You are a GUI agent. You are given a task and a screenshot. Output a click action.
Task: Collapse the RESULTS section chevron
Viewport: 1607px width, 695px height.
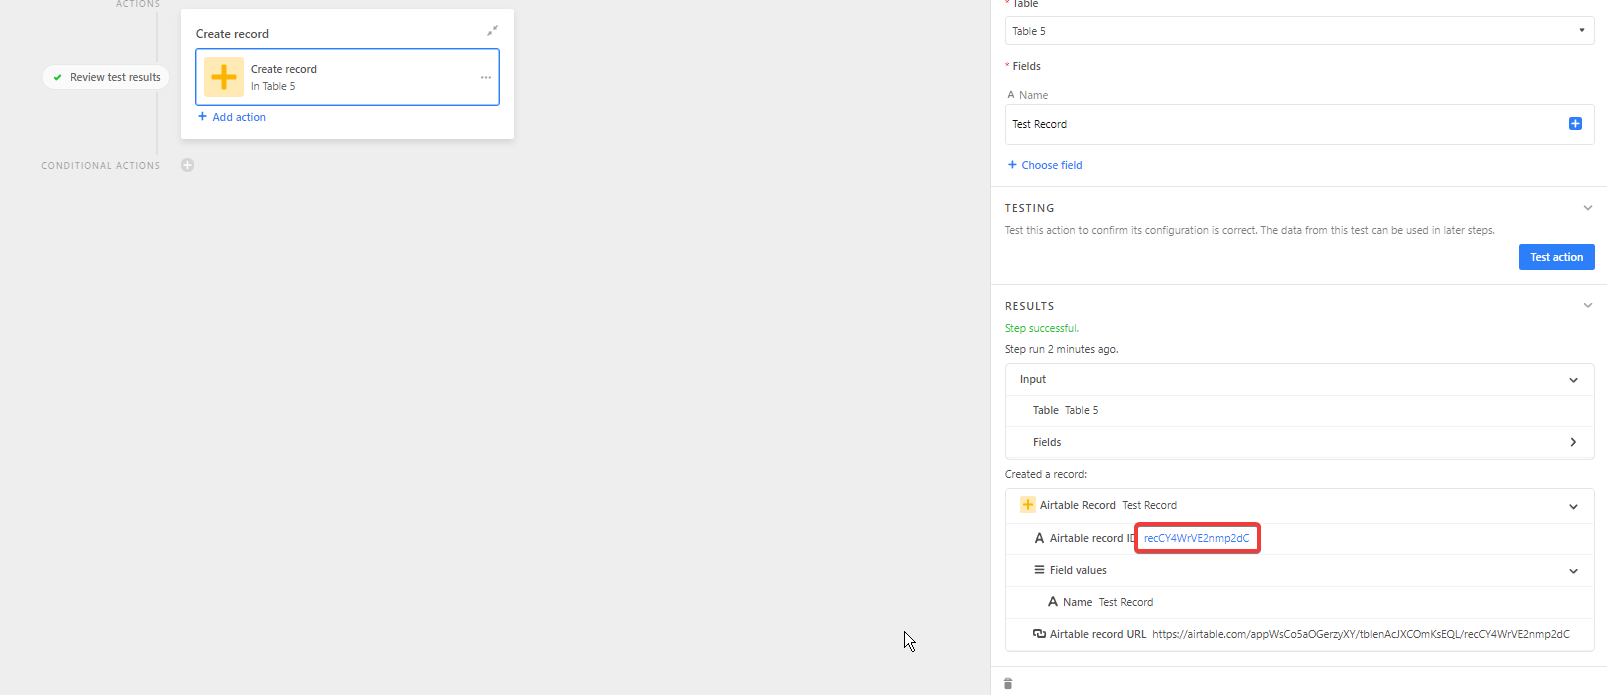[1588, 306]
